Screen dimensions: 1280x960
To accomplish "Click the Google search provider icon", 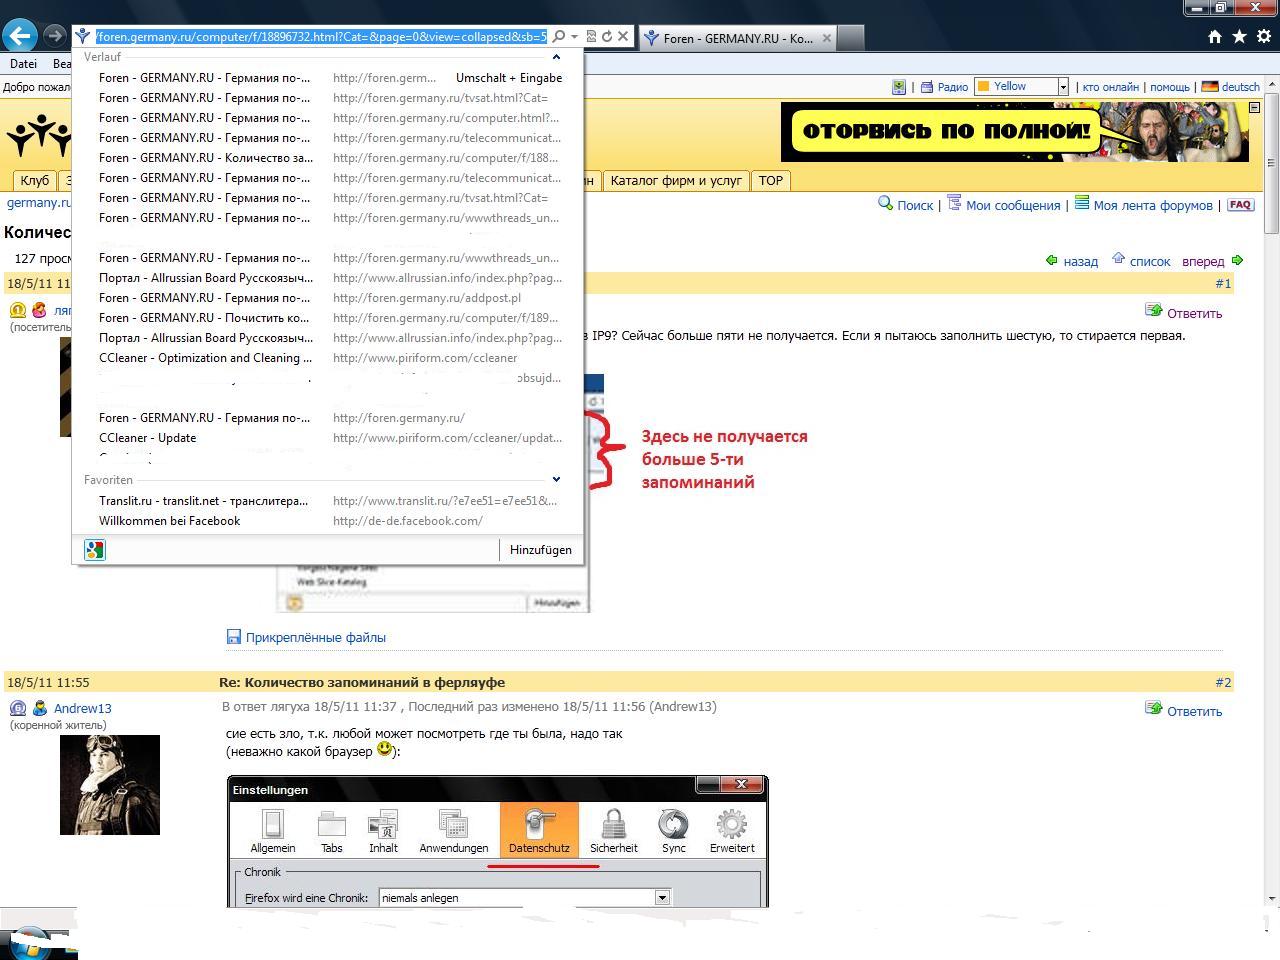I will tap(95, 550).
